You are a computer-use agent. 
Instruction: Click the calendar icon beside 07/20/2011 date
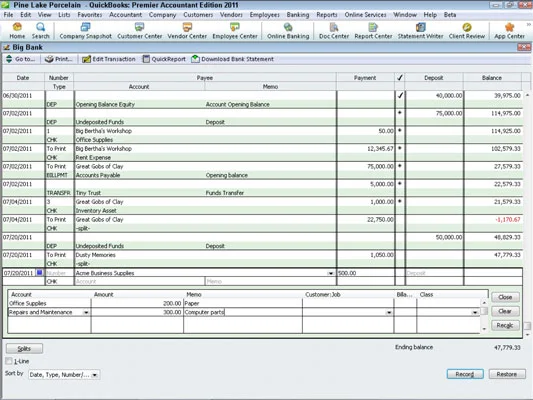39,273
